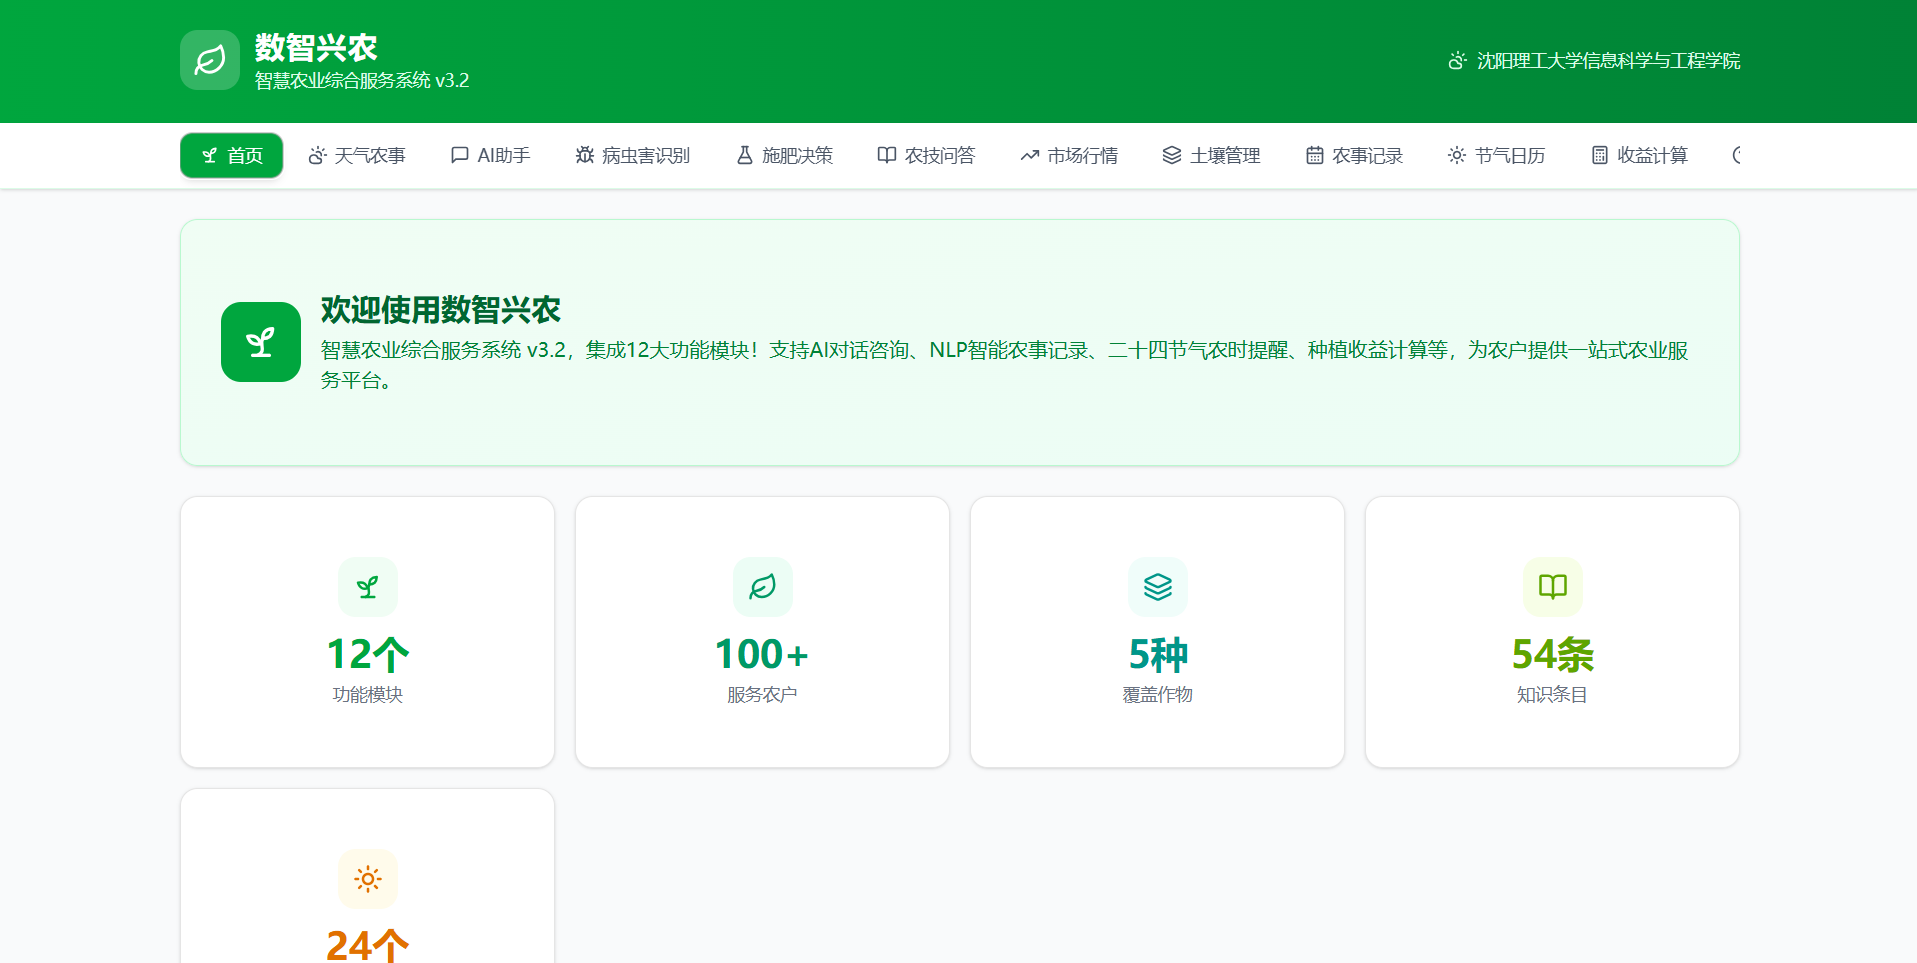Click the 智慧农业综合服务系统 v3.2 subtitle

pos(362,80)
